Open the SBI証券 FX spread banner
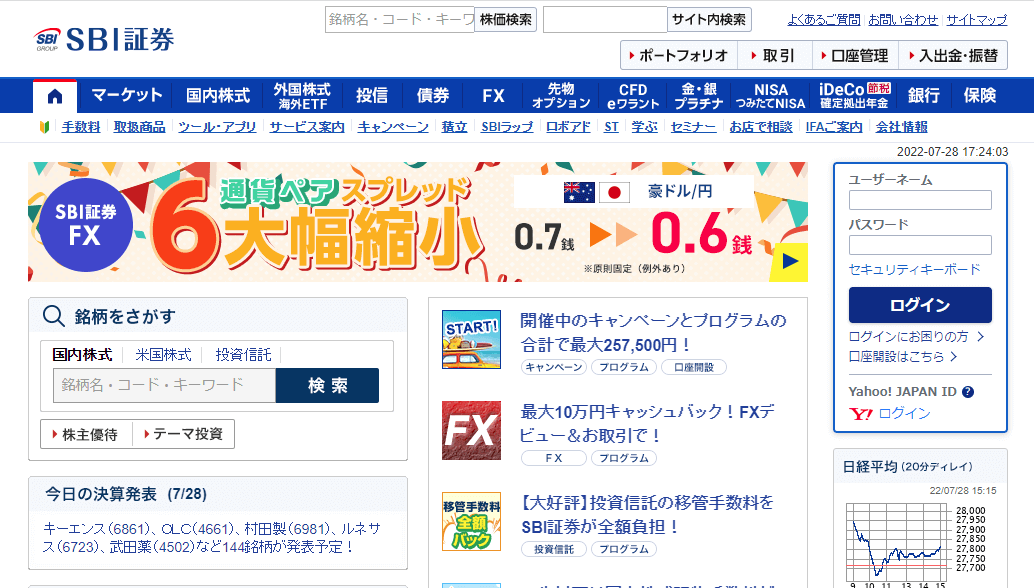Screen dimensions: 1034x588 pos(417,222)
